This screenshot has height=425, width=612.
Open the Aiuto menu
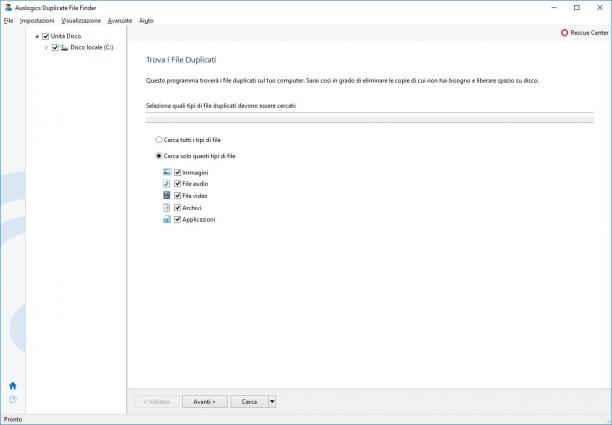[146, 21]
